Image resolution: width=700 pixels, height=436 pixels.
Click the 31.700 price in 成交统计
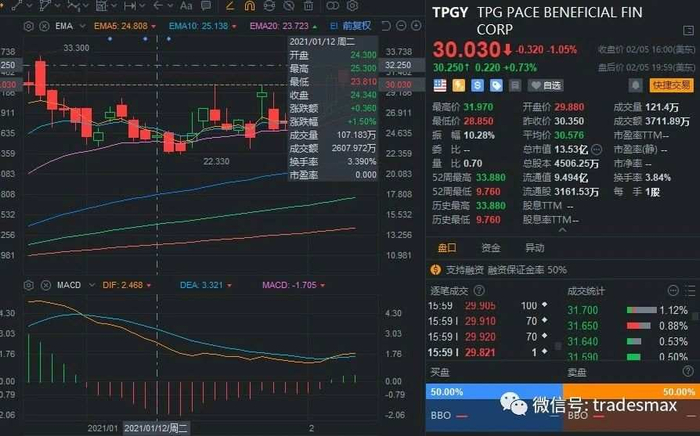coord(582,310)
